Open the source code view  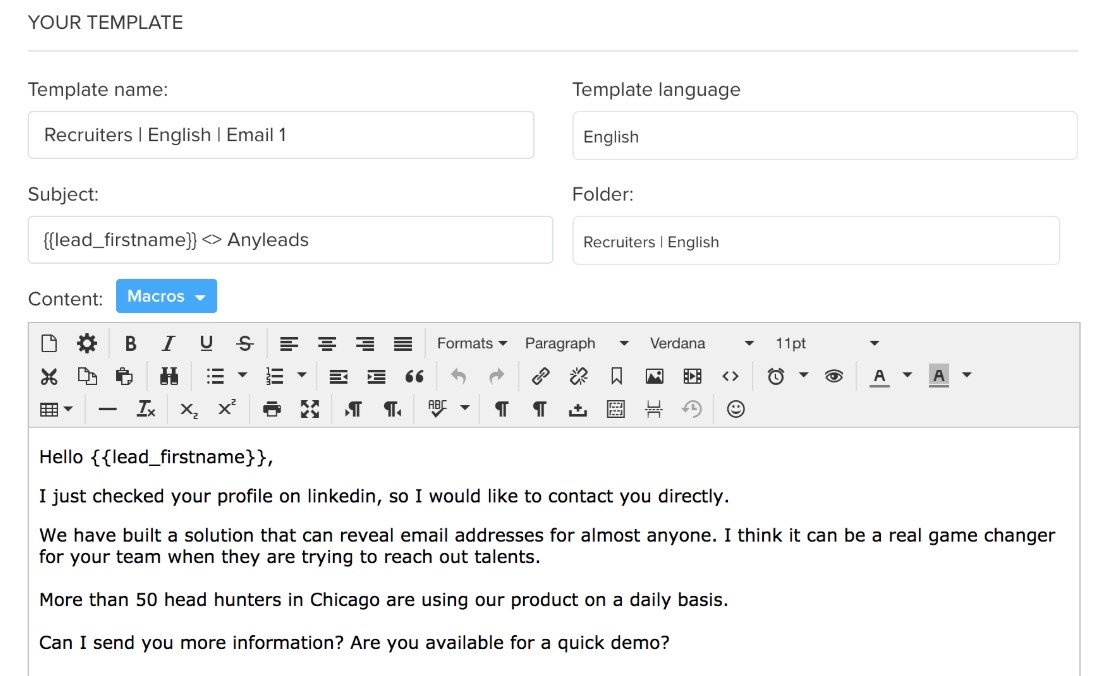coord(730,376)
